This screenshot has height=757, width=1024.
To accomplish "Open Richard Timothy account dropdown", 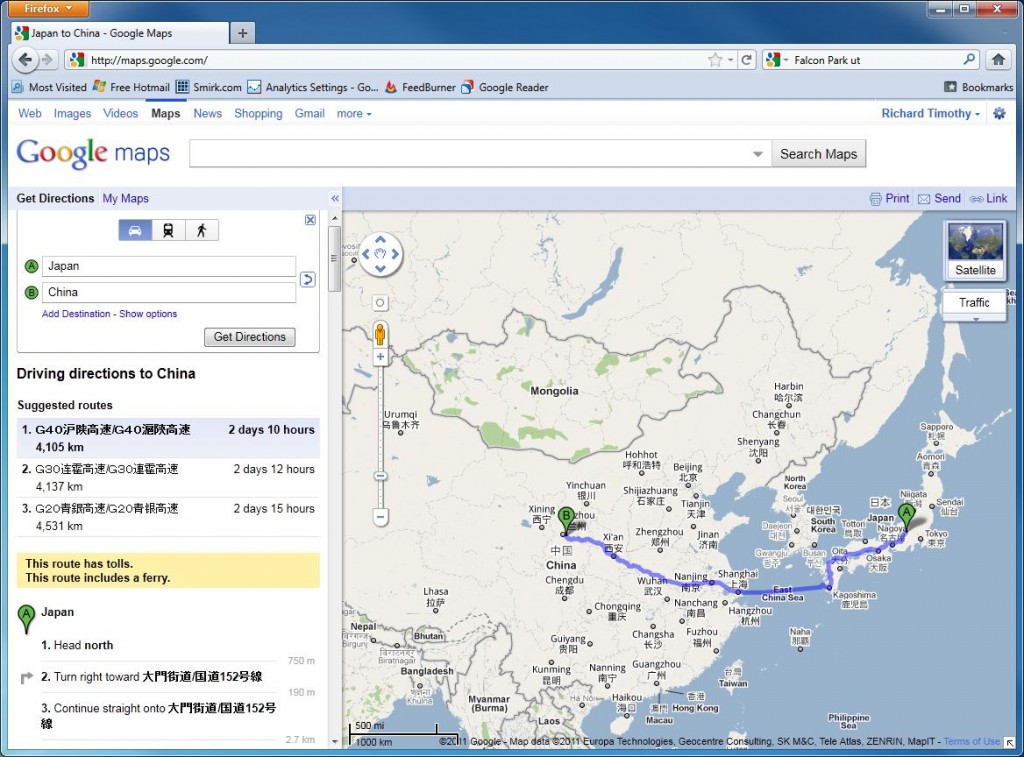I will pyautogui.click(x=930, y=113).
